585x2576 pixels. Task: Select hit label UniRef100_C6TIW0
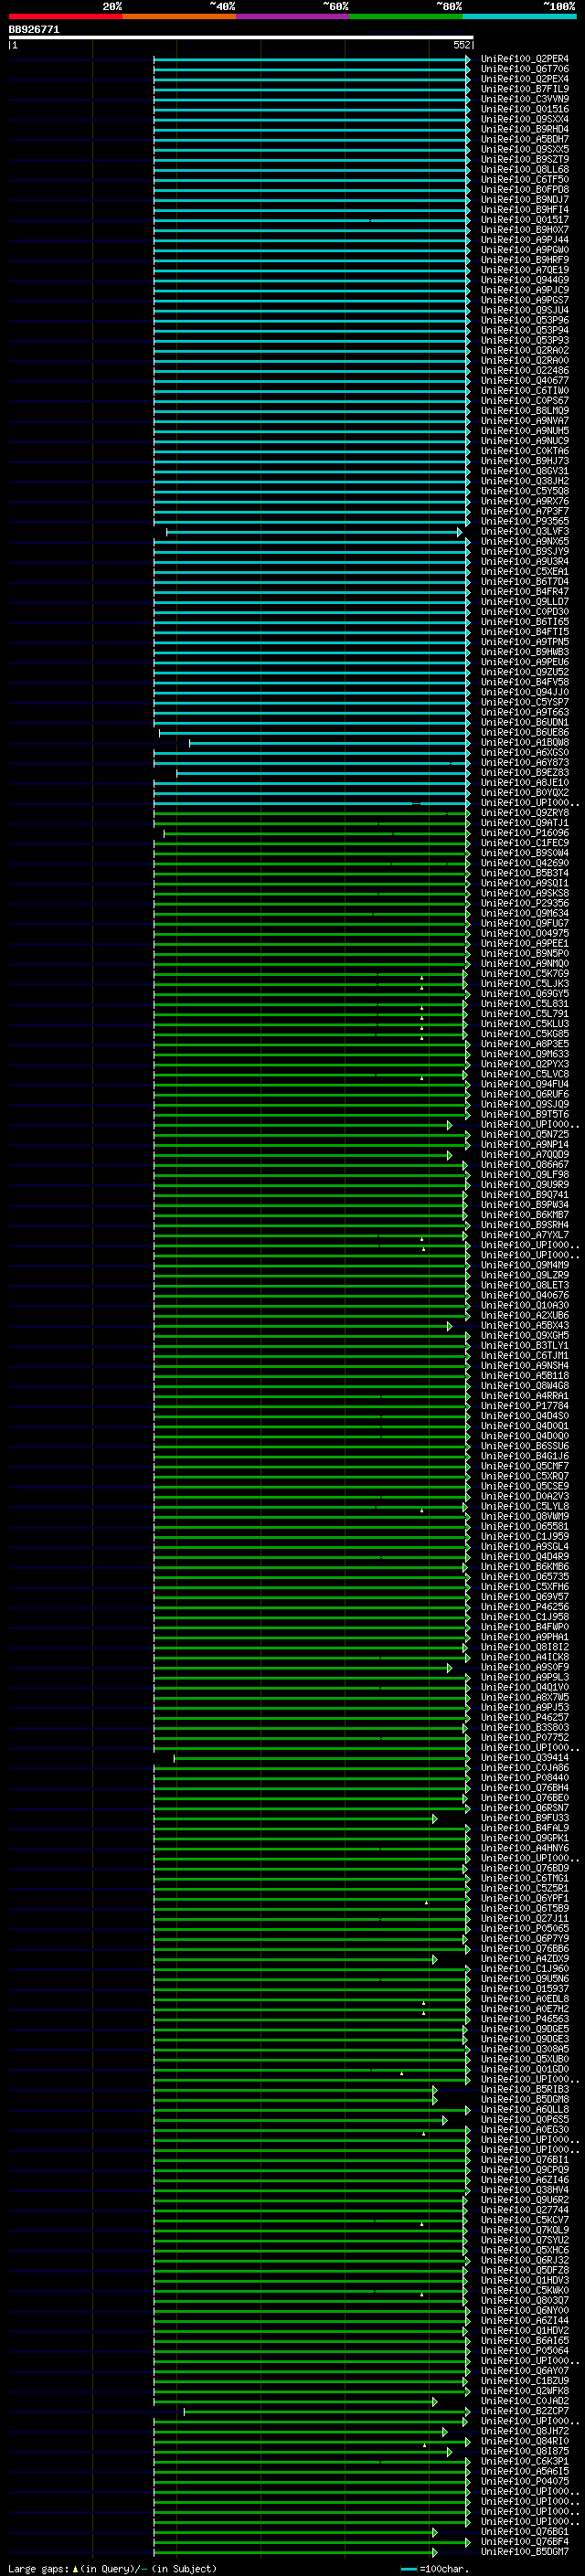(525, 391)
